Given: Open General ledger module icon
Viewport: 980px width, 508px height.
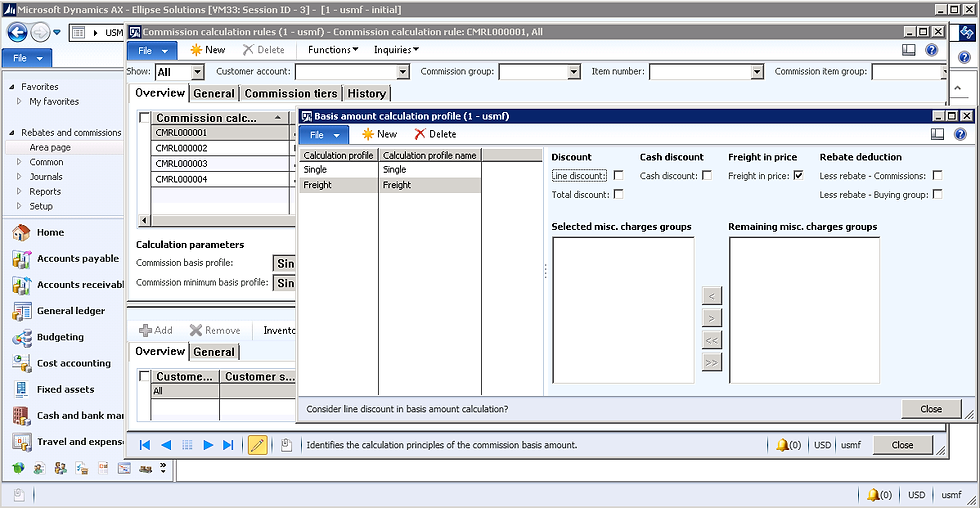Looking at the screenshot, I should pyautogui.click(x=21, y=311).
